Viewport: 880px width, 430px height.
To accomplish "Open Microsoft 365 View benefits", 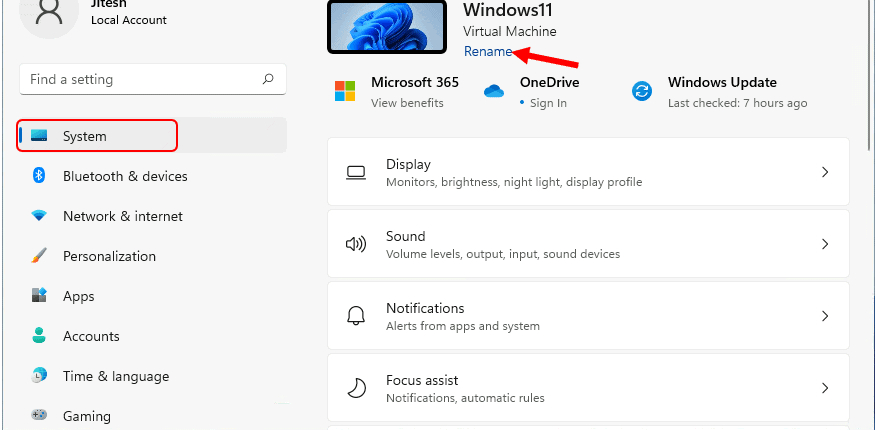I will 407,103.
